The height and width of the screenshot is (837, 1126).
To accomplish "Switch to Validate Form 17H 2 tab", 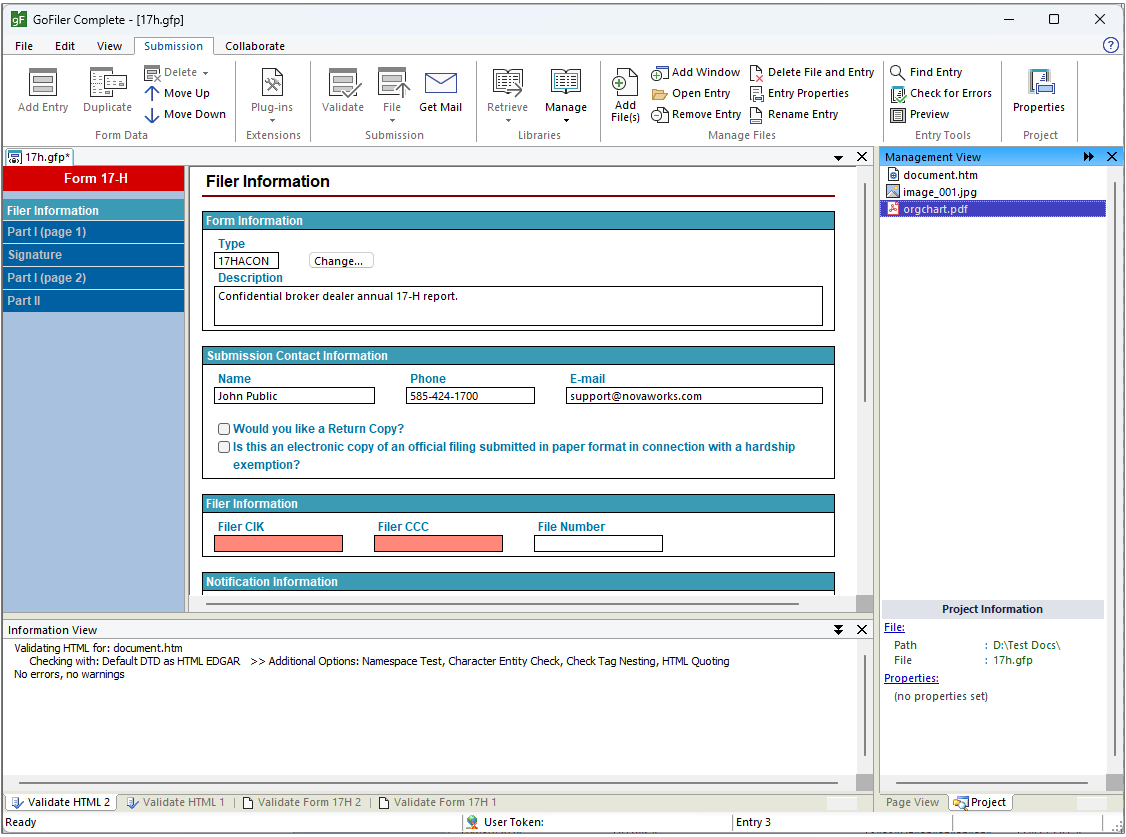I will pyautogui.click(x=302, y=803).
